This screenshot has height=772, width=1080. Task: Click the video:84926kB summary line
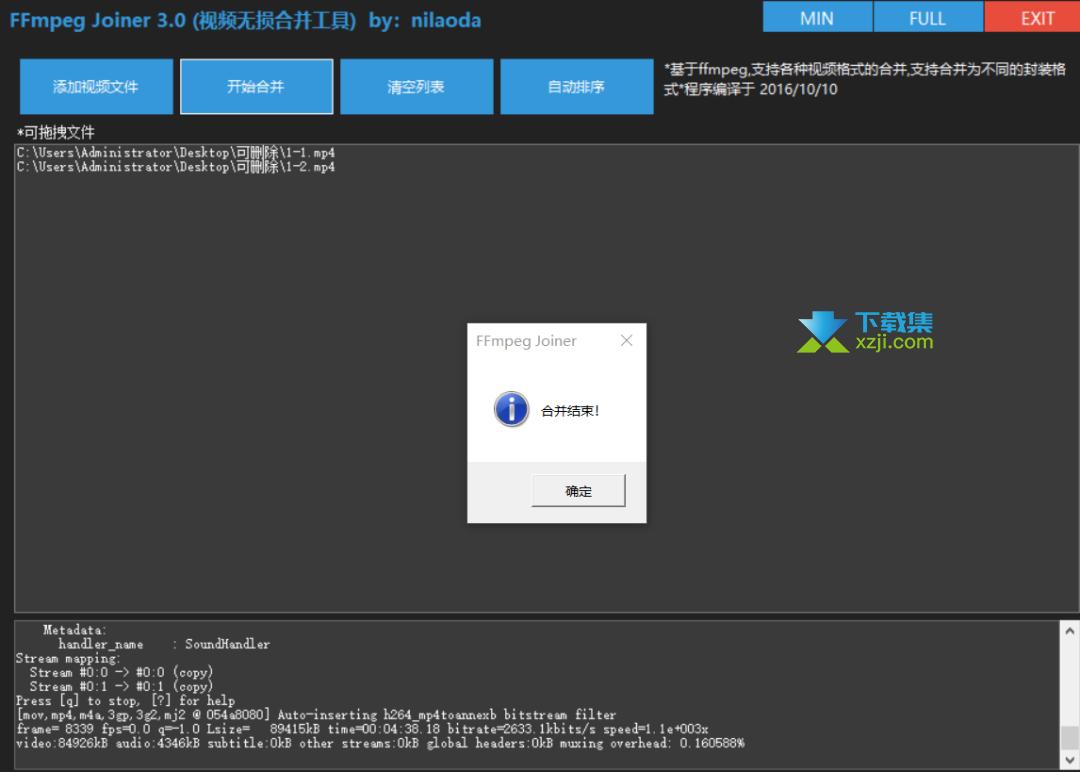tap(380, 744)
